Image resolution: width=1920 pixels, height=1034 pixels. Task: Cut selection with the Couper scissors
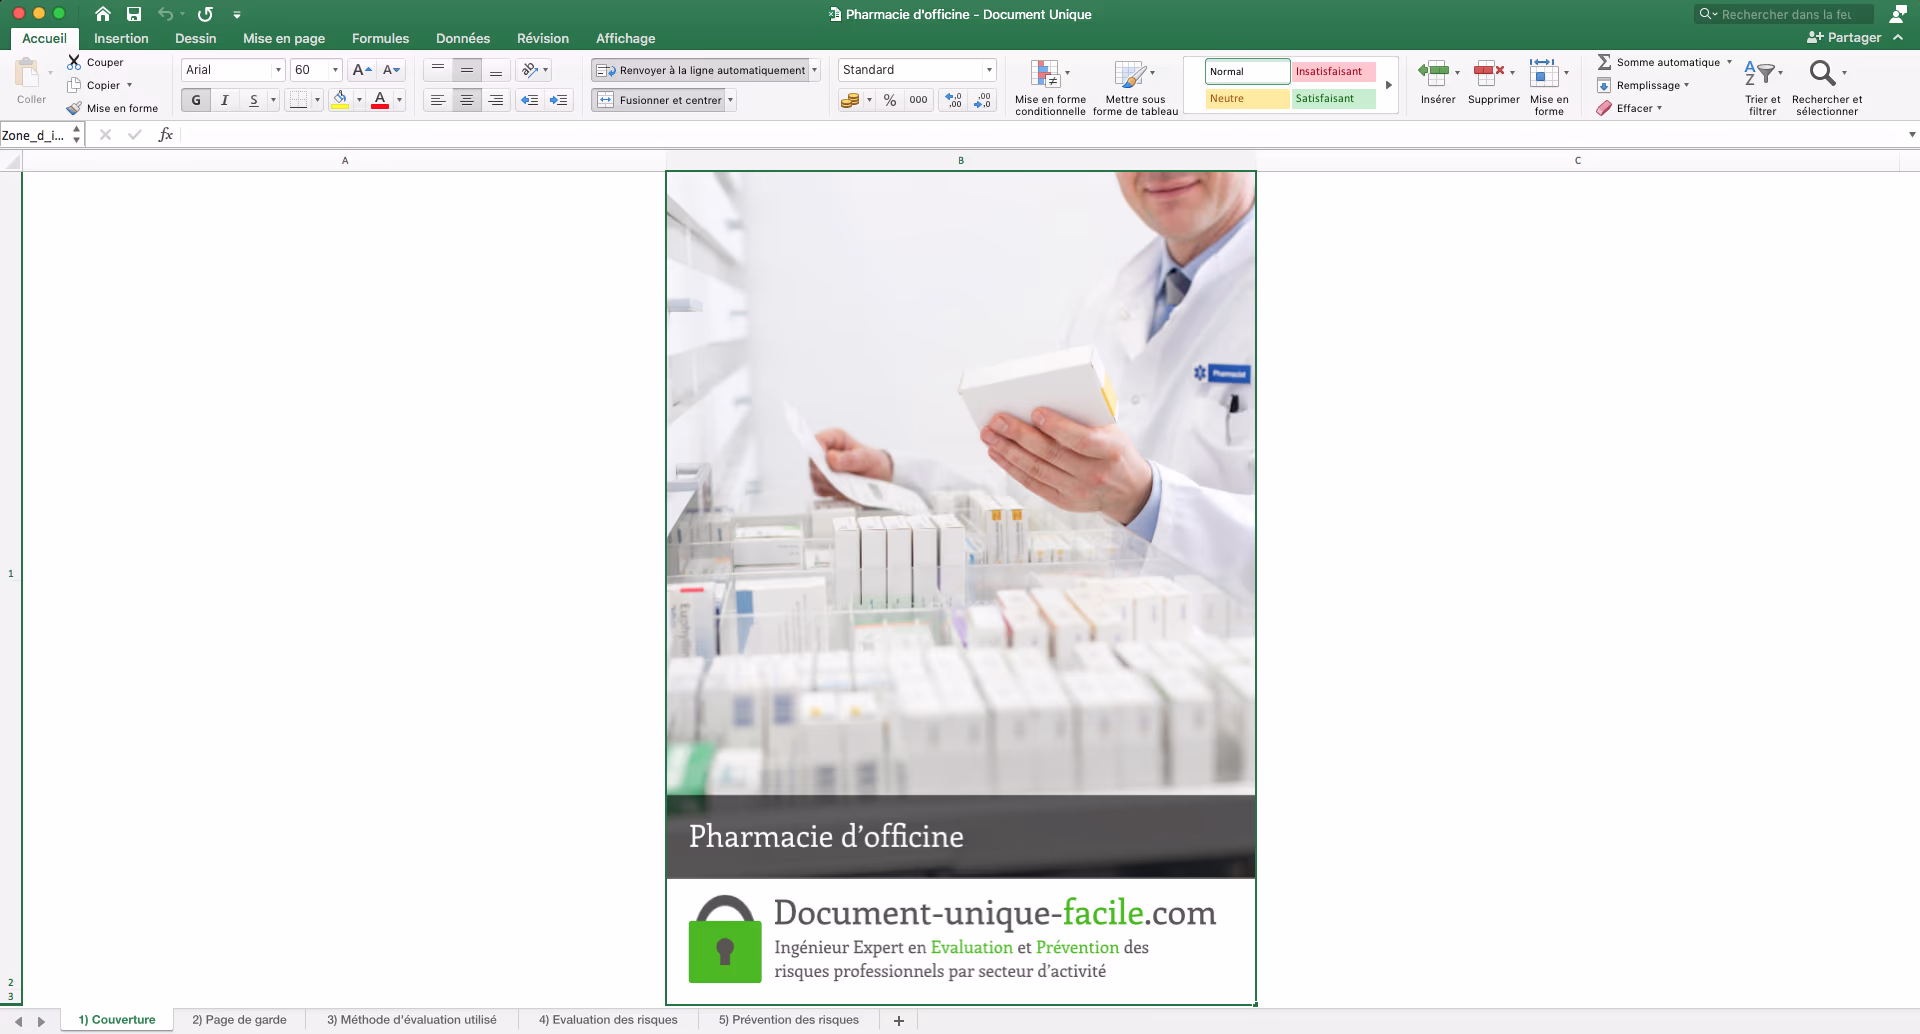(95, 62)
